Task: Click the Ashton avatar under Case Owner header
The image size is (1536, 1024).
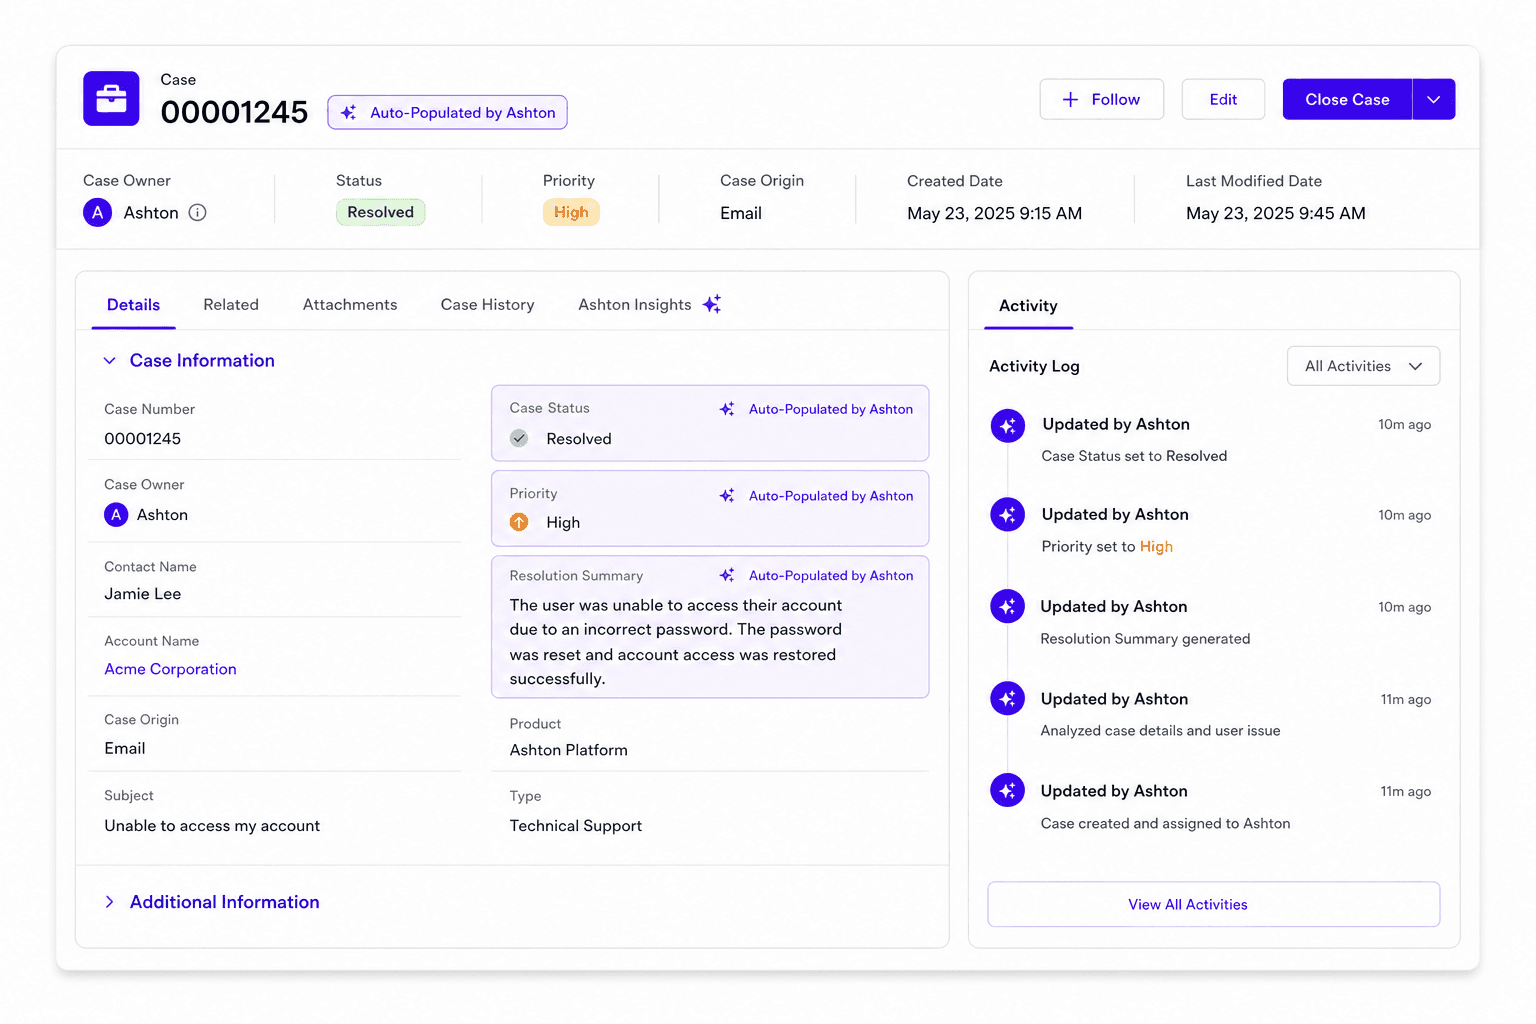Action: pyautogui.click(x=97, y=212)
